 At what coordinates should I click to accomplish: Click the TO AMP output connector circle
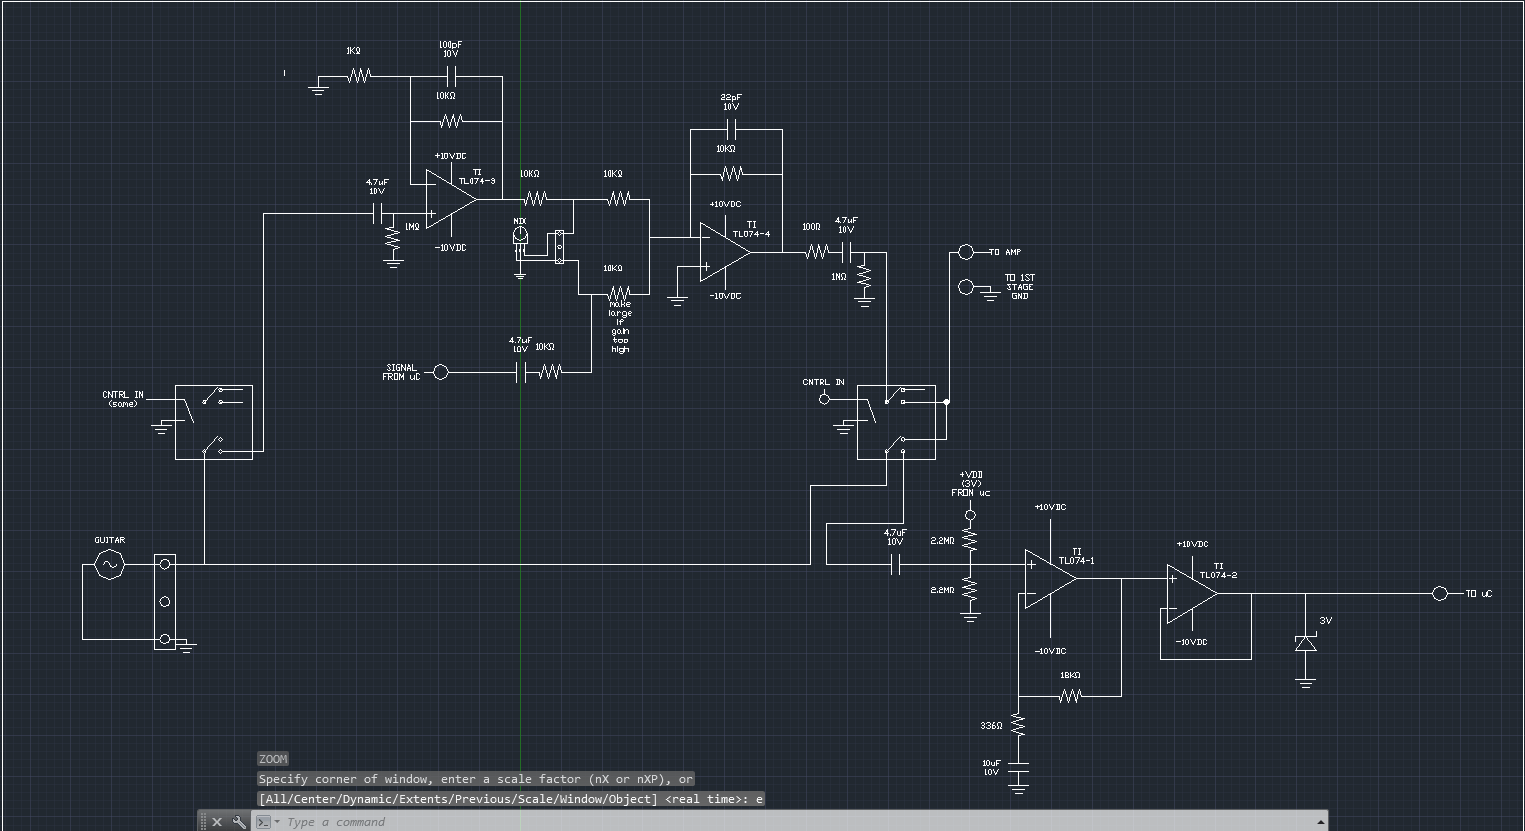[966, 252]
